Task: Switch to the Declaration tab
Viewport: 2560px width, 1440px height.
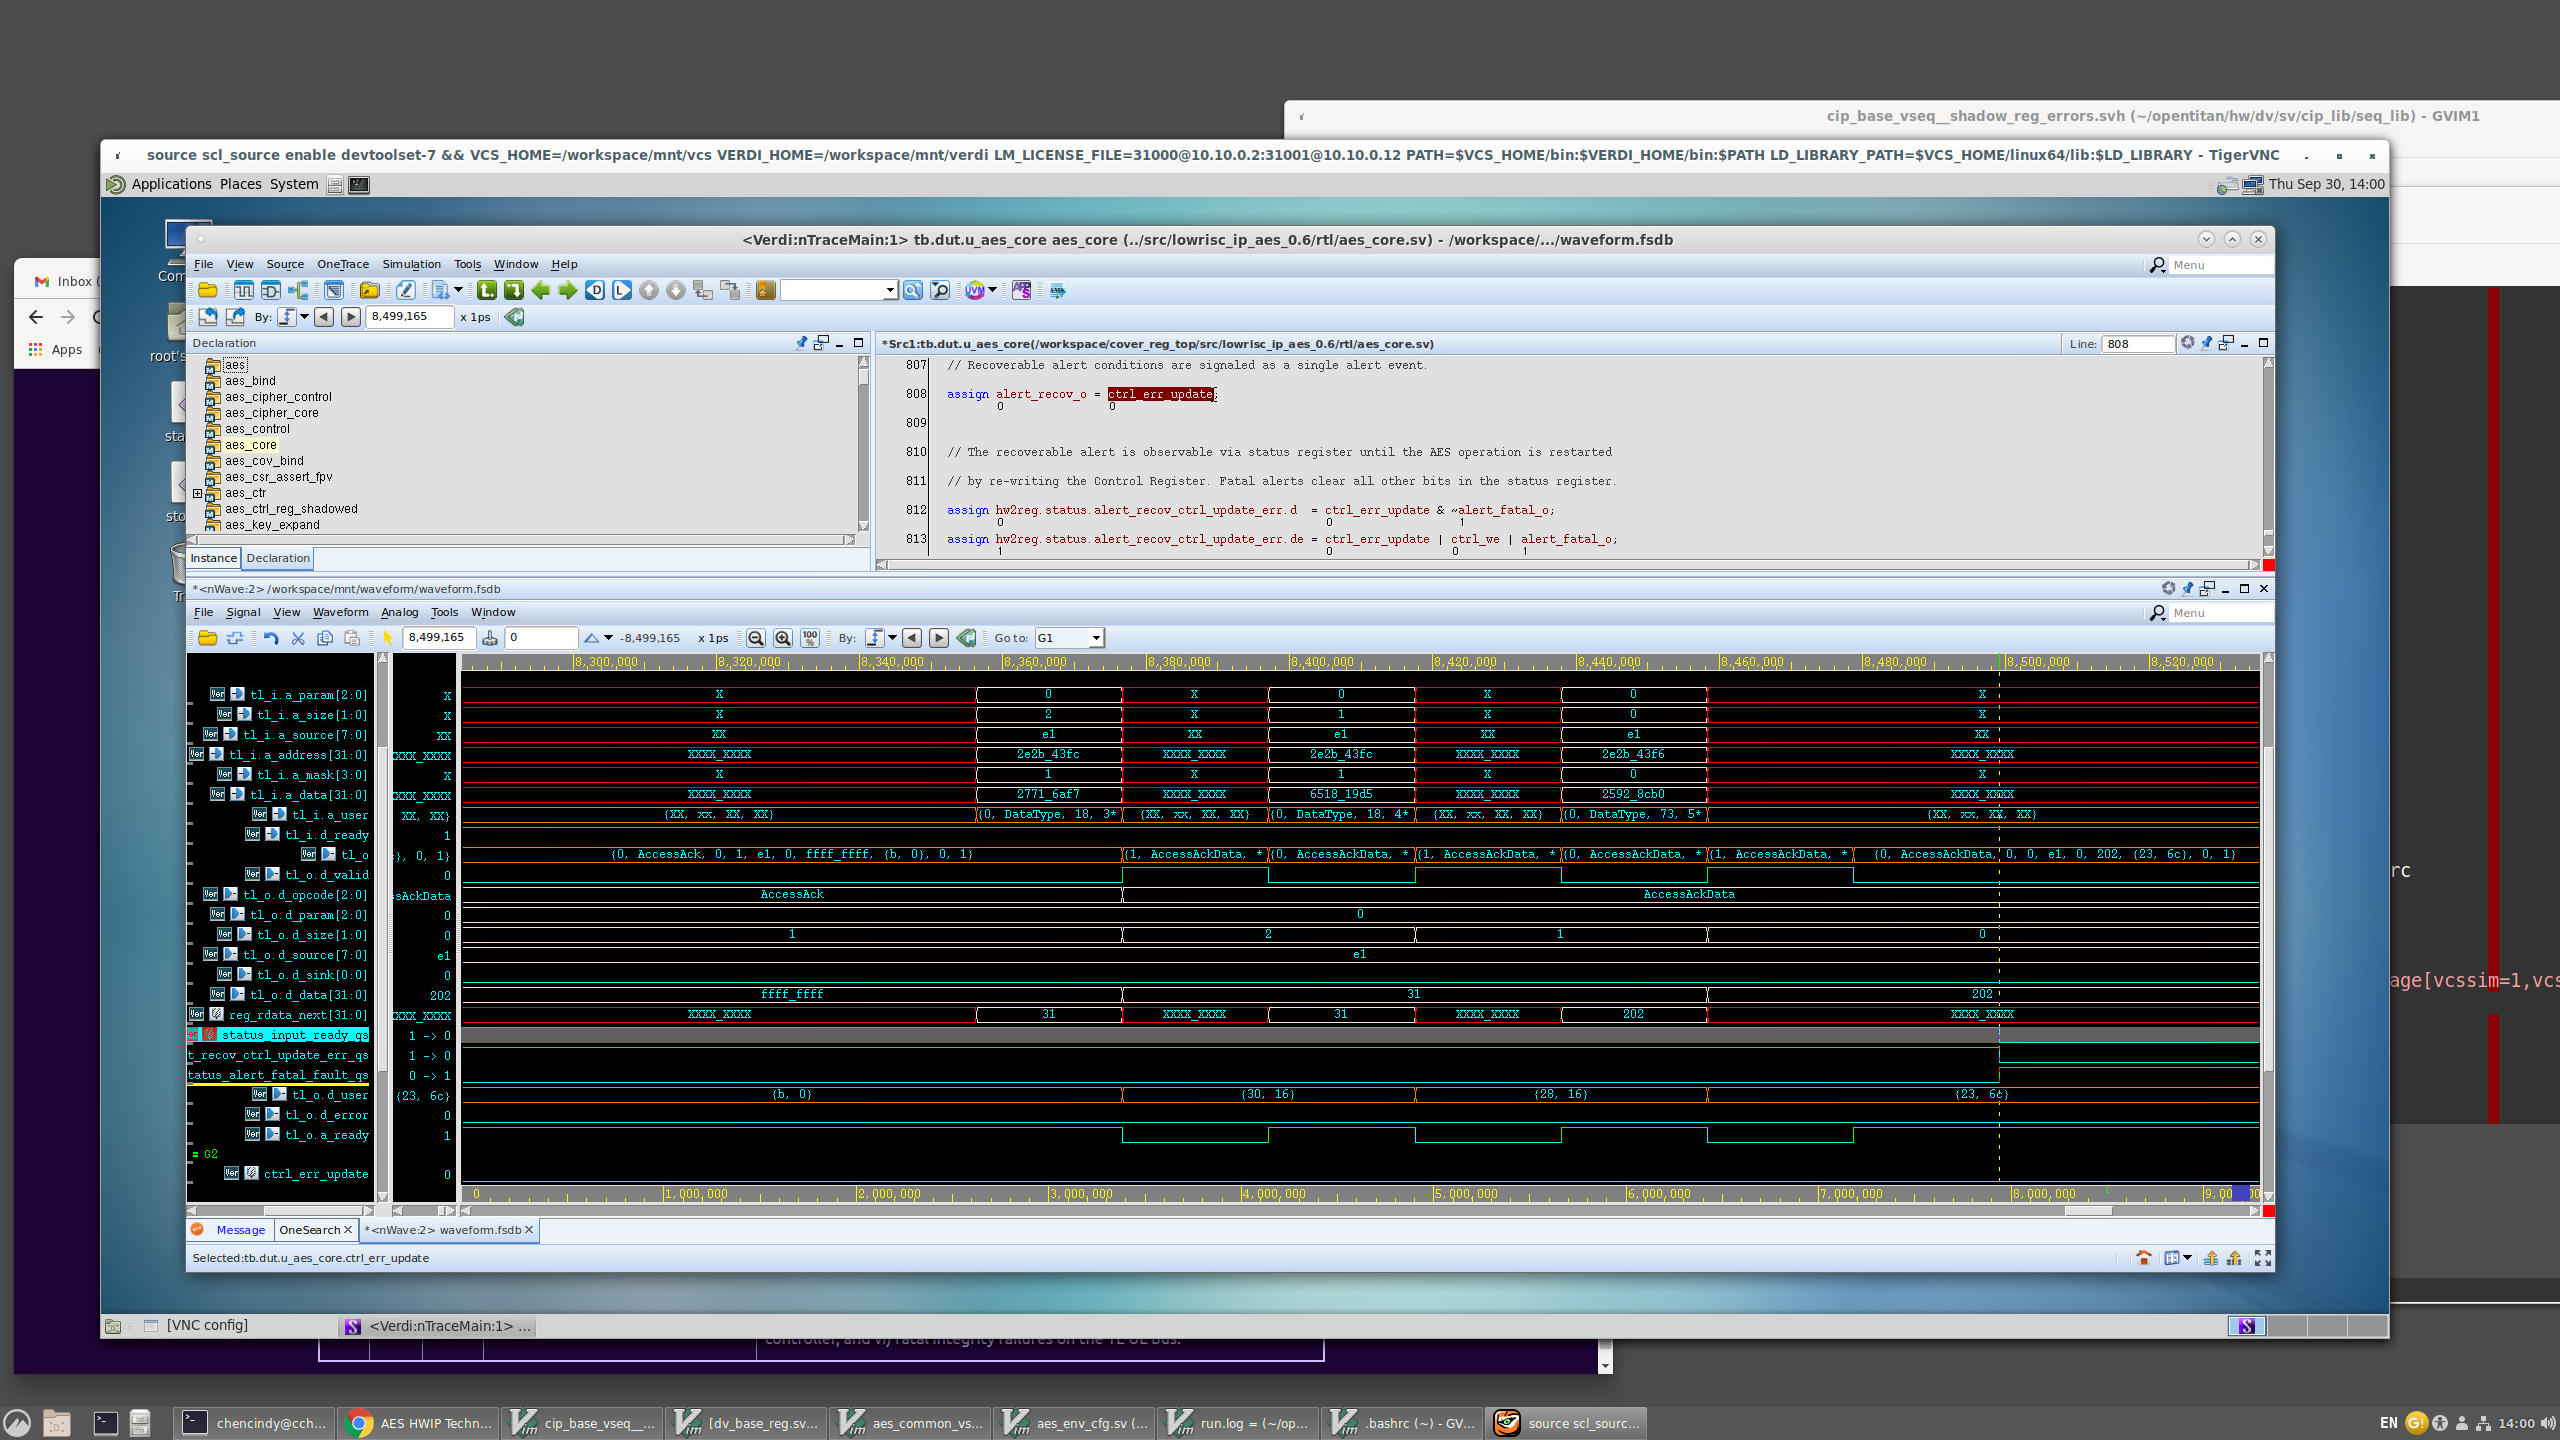Action: point(278,558)
